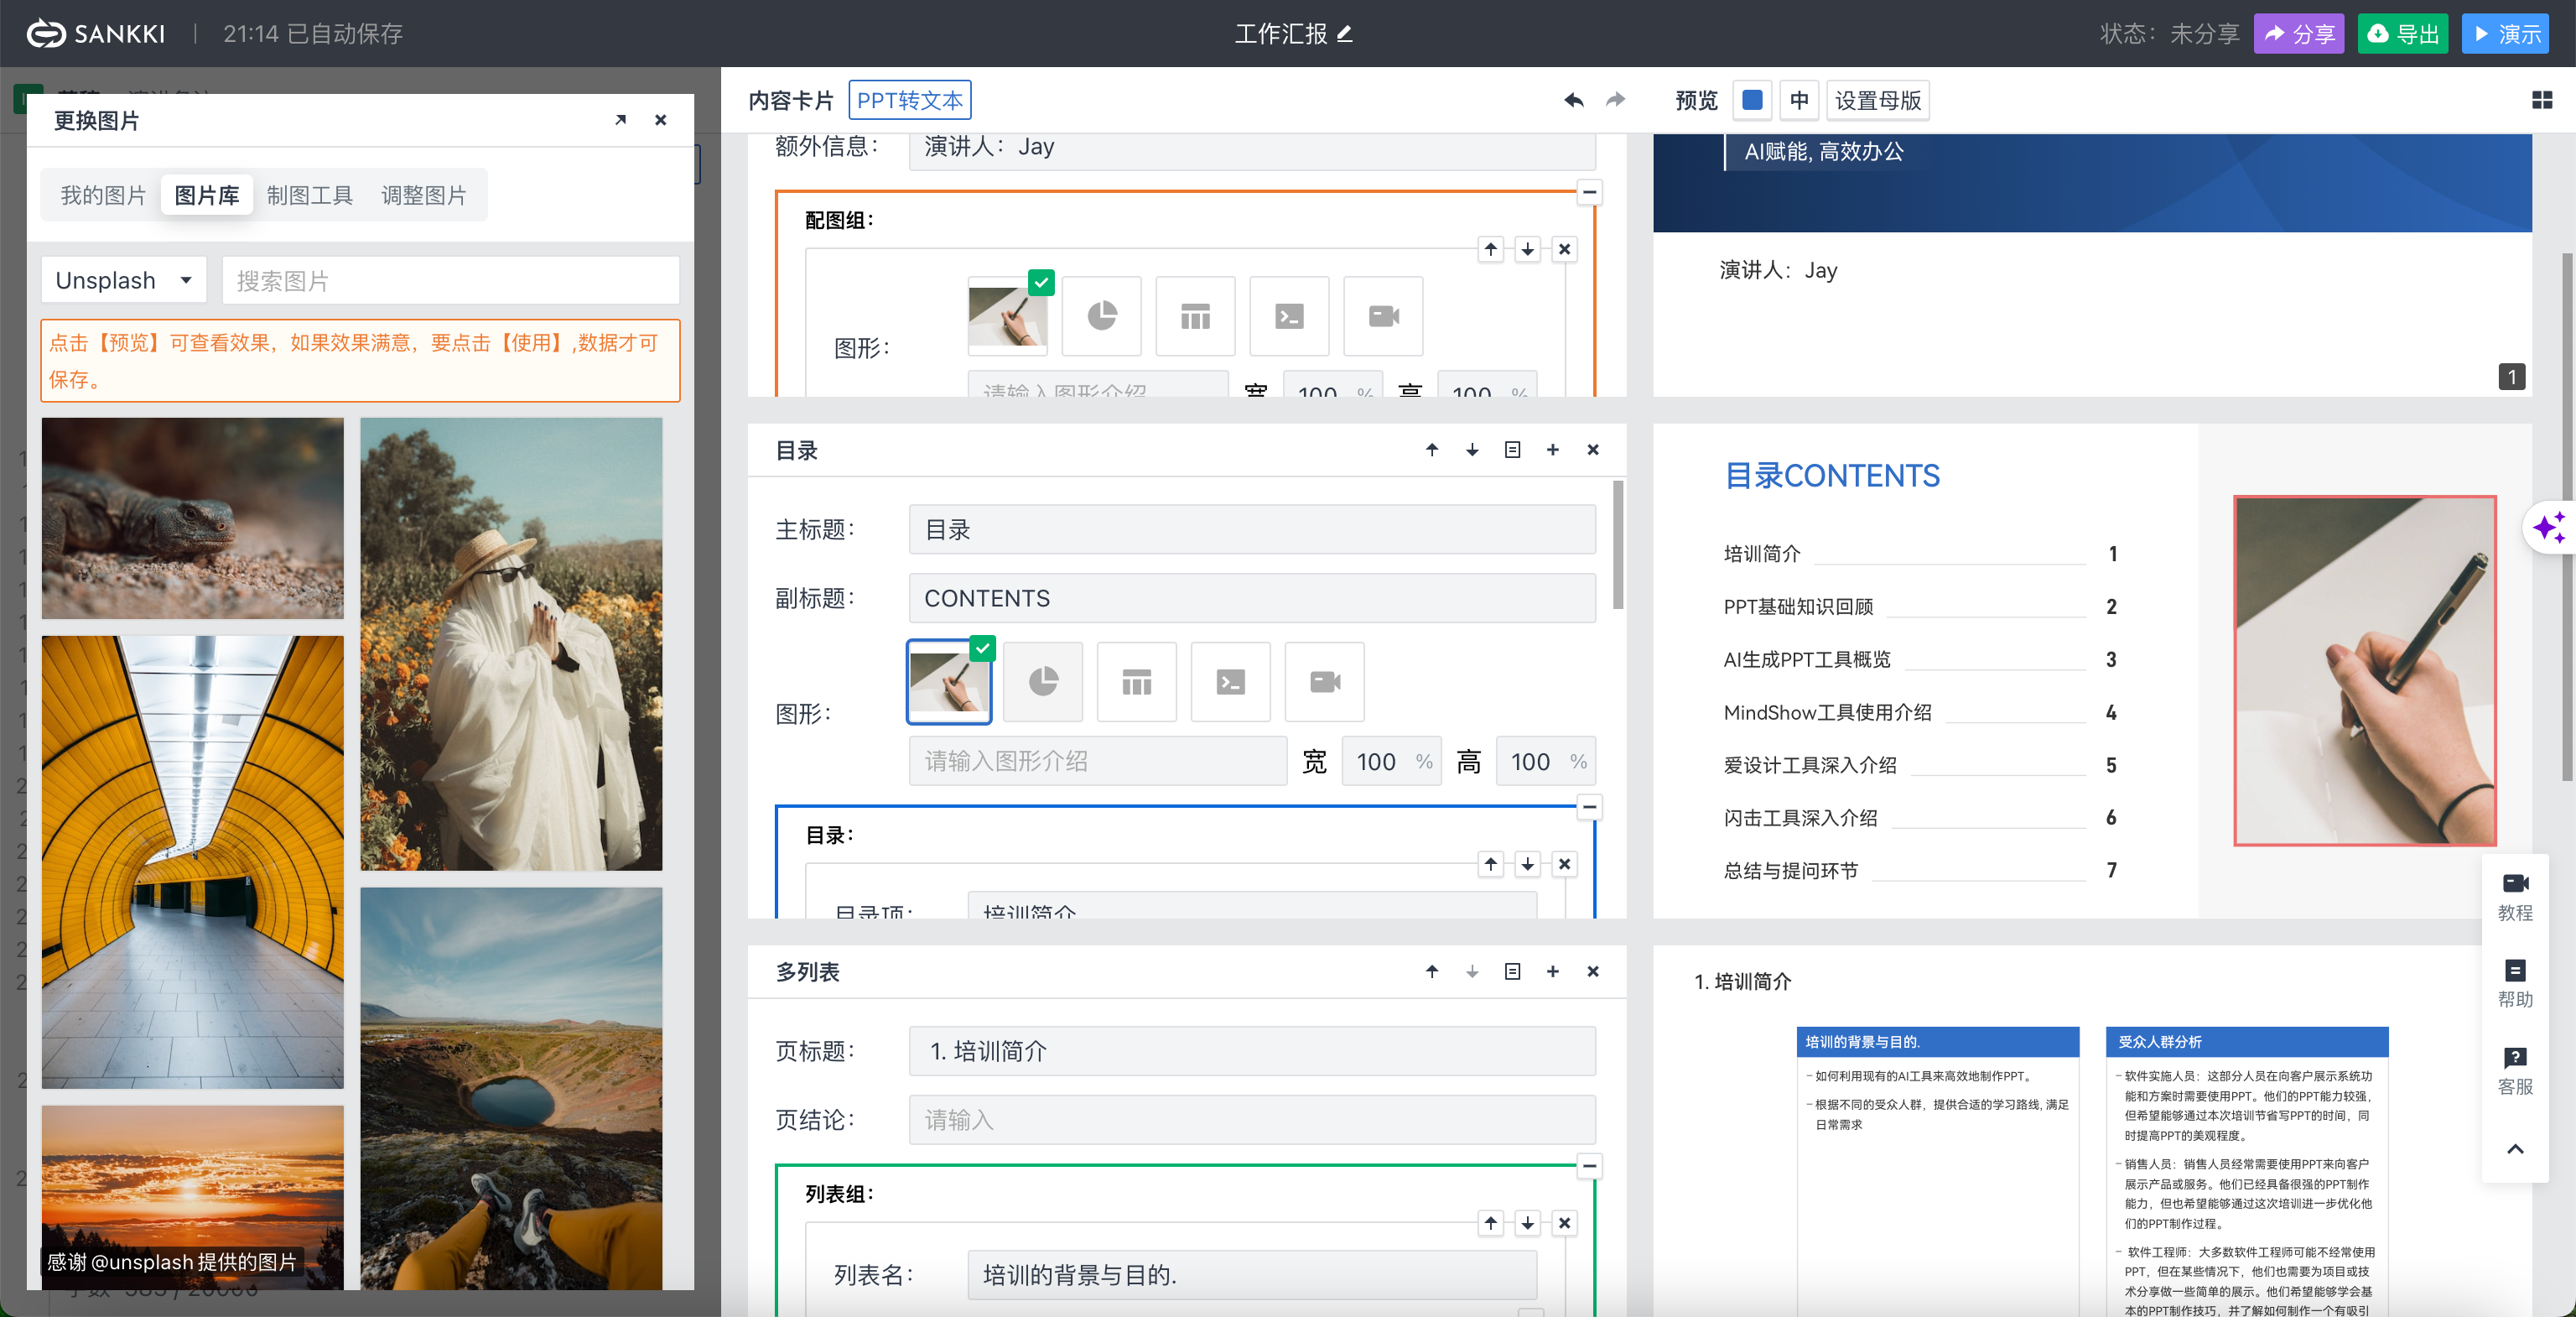Click the undo arrow in the toolbar

pyautogui.click(x=1573, y=100)
